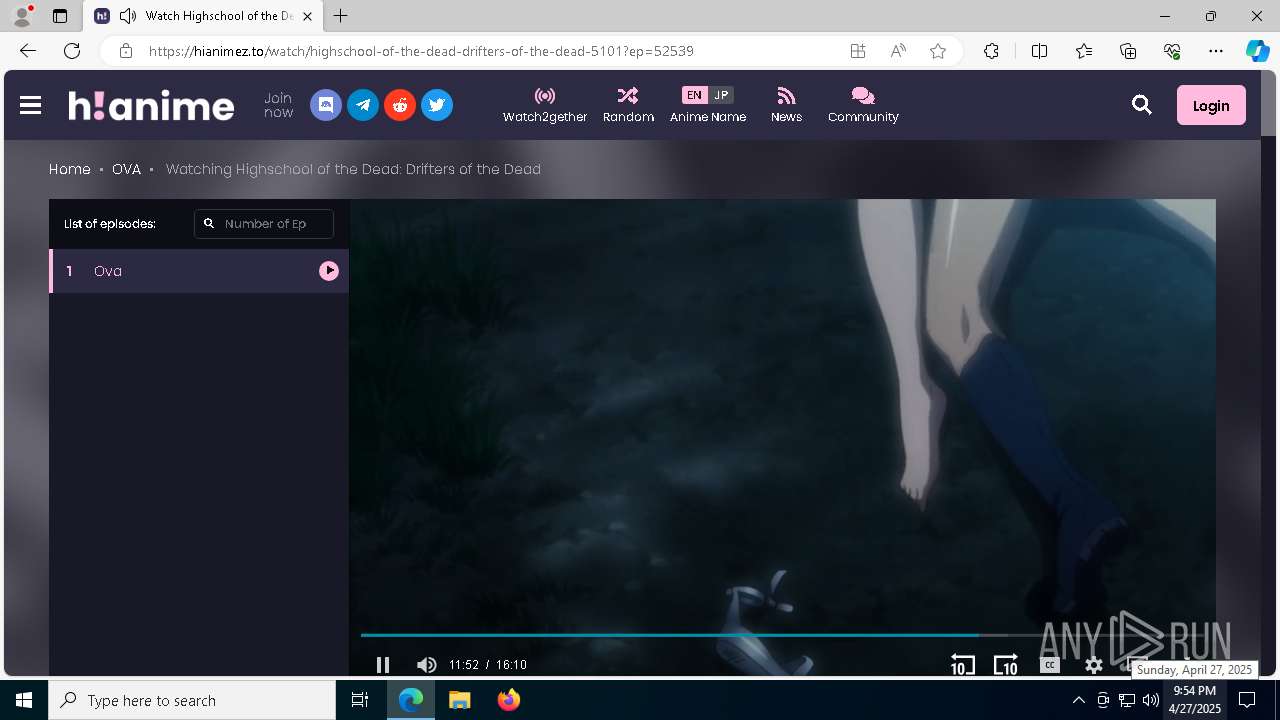Open the tab actions menu
Image resolution: width=1280 pixels, height=720 pixels.
pos(60,16)
